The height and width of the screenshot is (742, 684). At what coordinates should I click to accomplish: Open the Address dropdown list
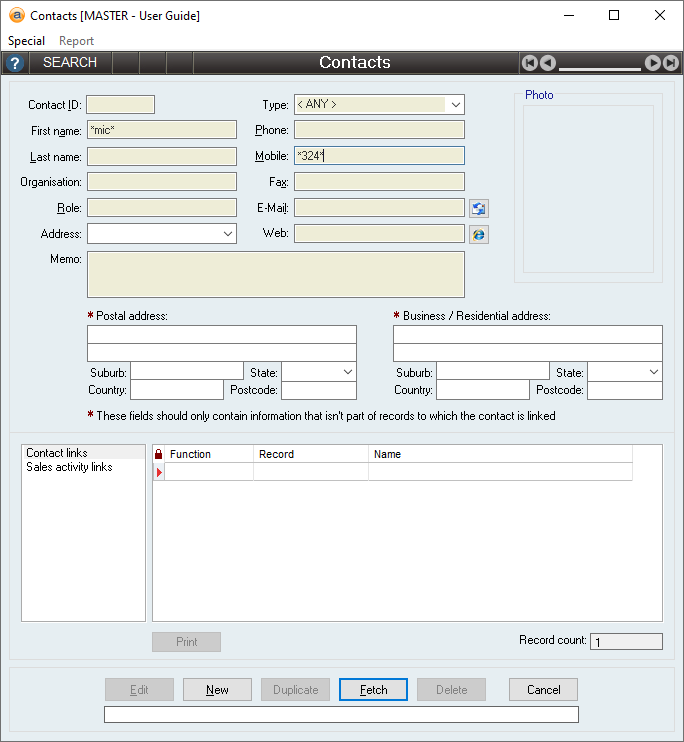[227, 234]
